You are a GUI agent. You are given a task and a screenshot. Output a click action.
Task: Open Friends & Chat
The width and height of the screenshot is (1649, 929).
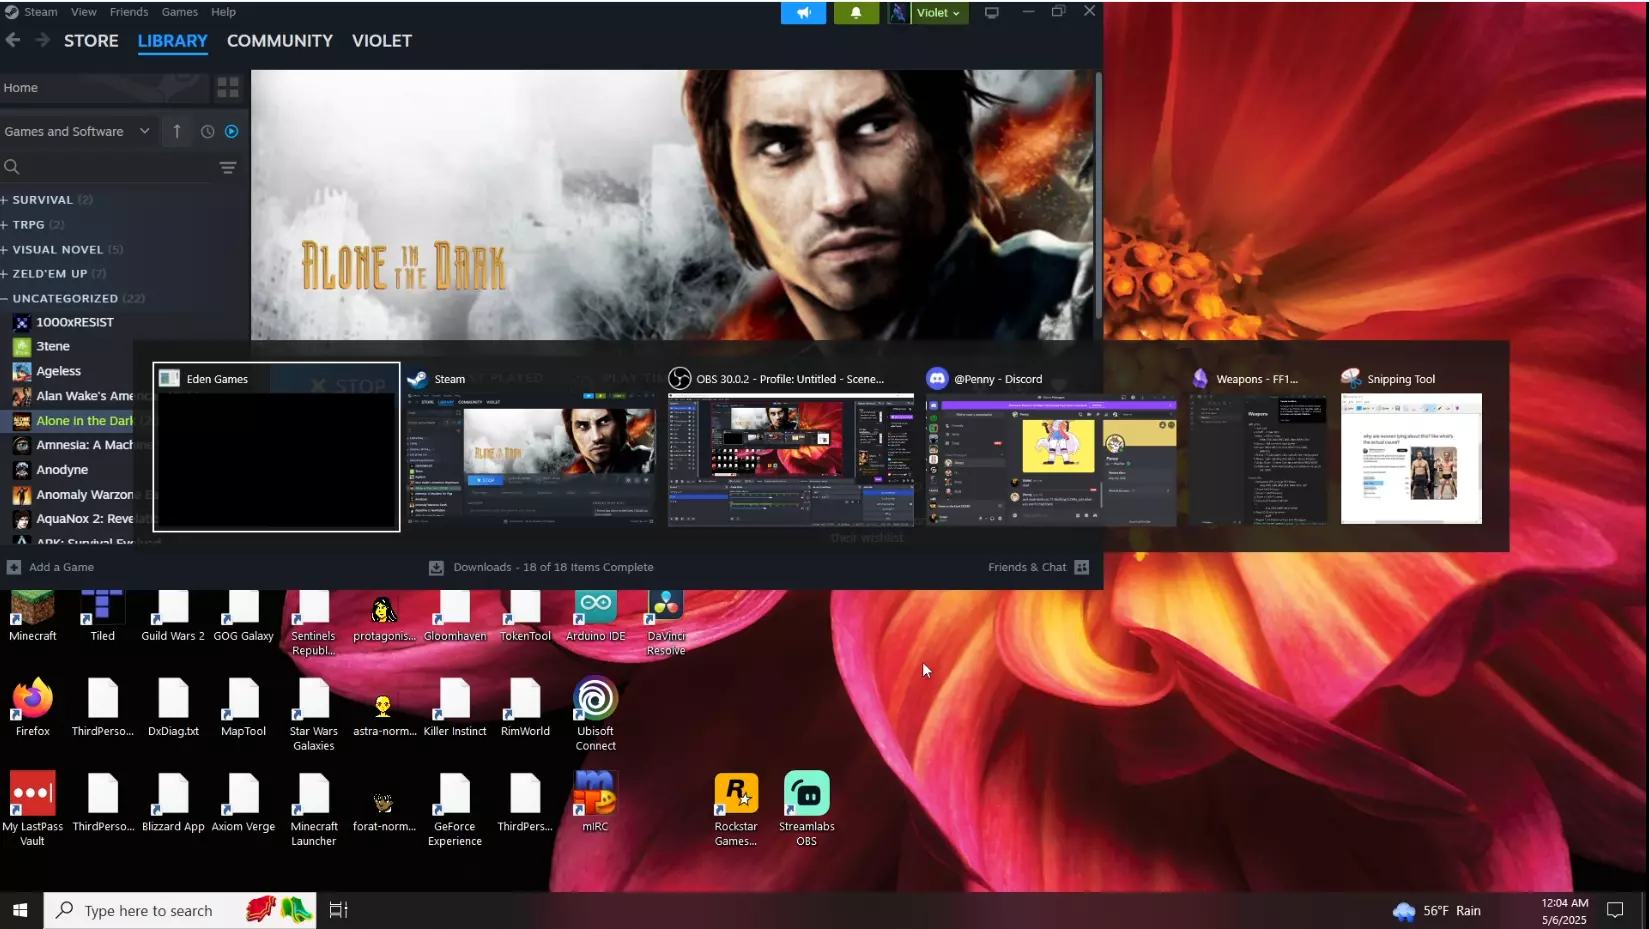point(1038,567)
